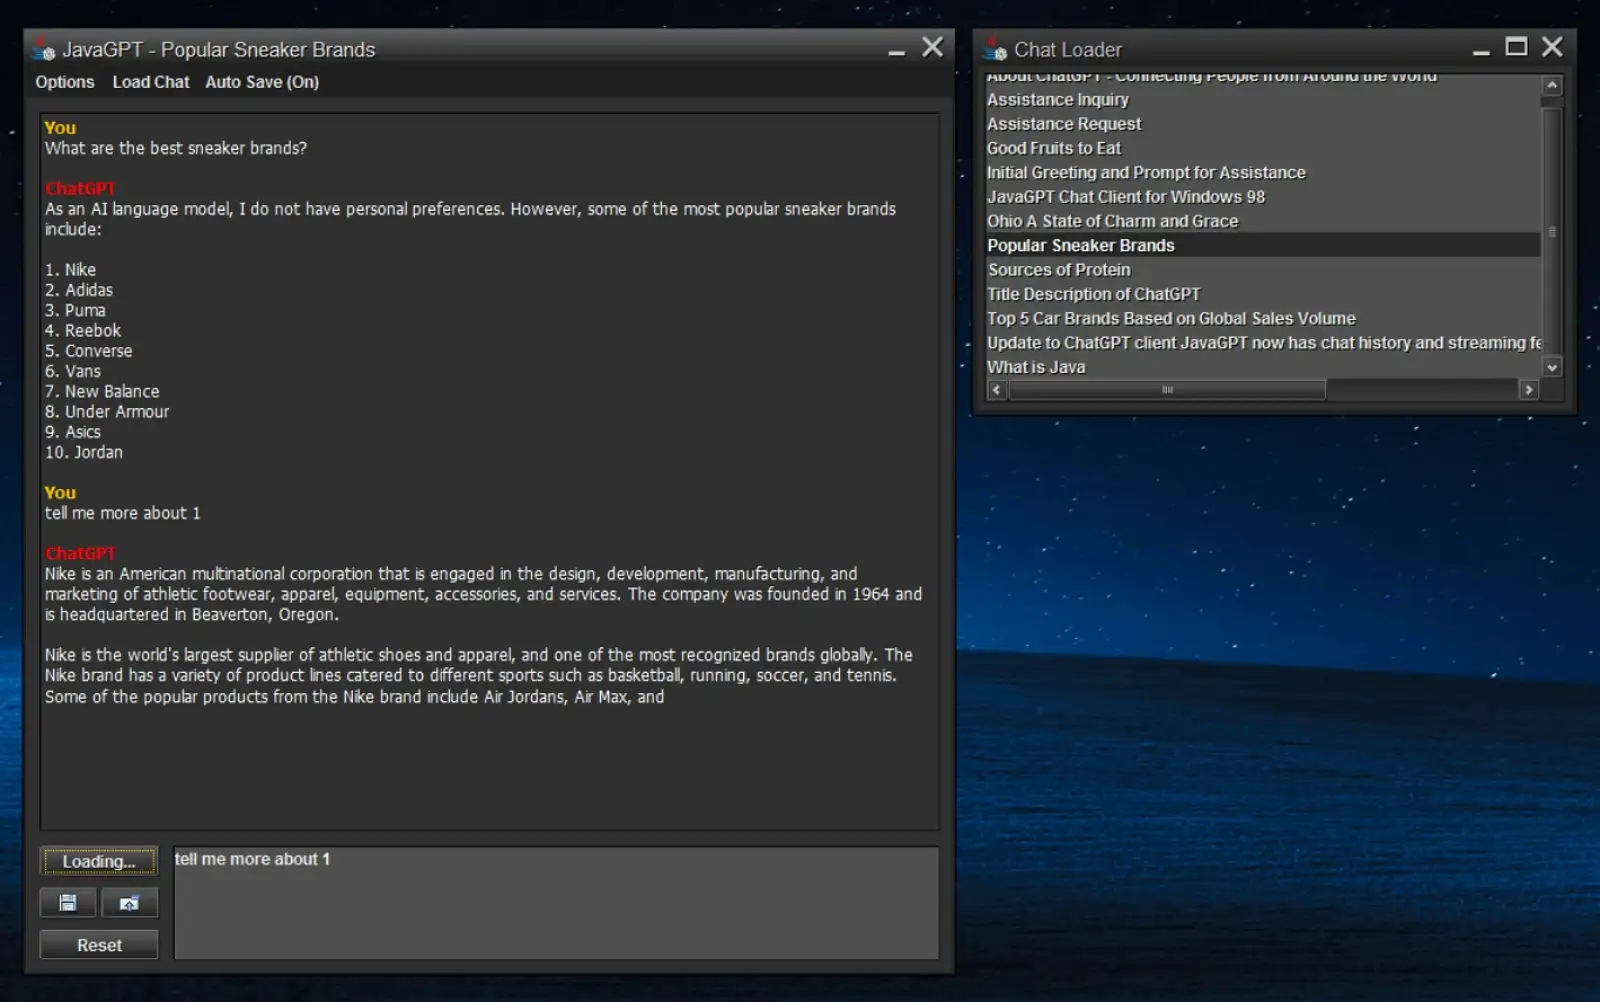Screen dimensions: 1600x1002
Task: Click the Reset button
Action: [99, 945]
